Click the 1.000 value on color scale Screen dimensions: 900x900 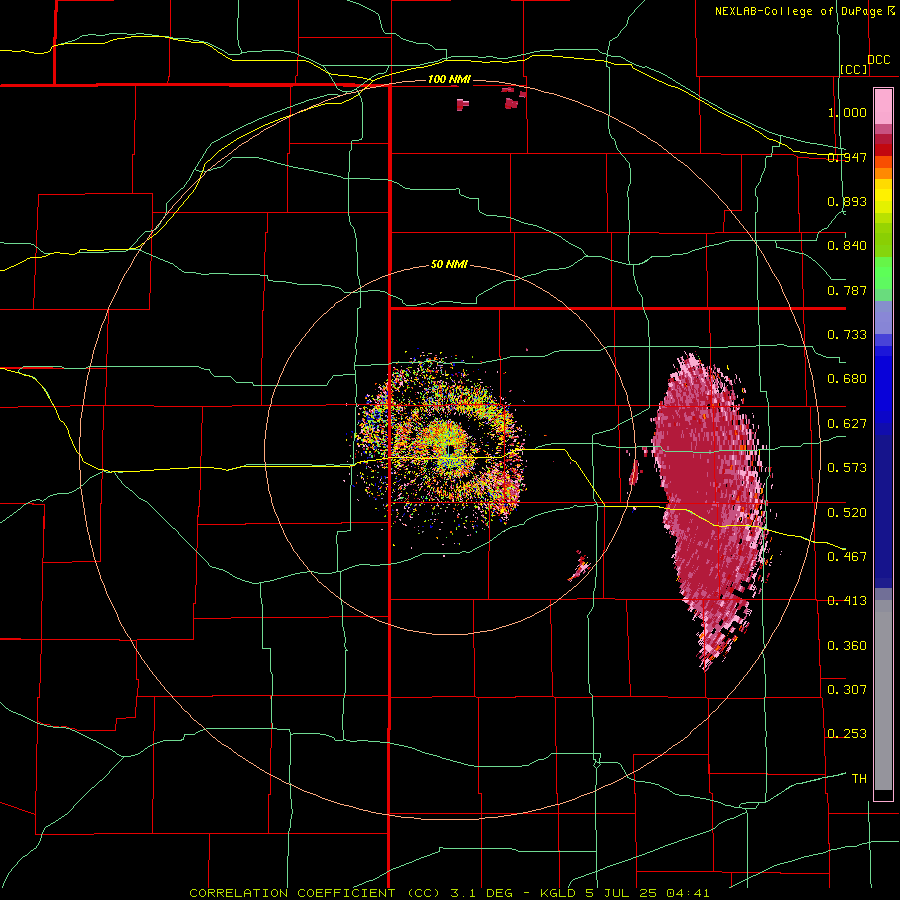847,112
